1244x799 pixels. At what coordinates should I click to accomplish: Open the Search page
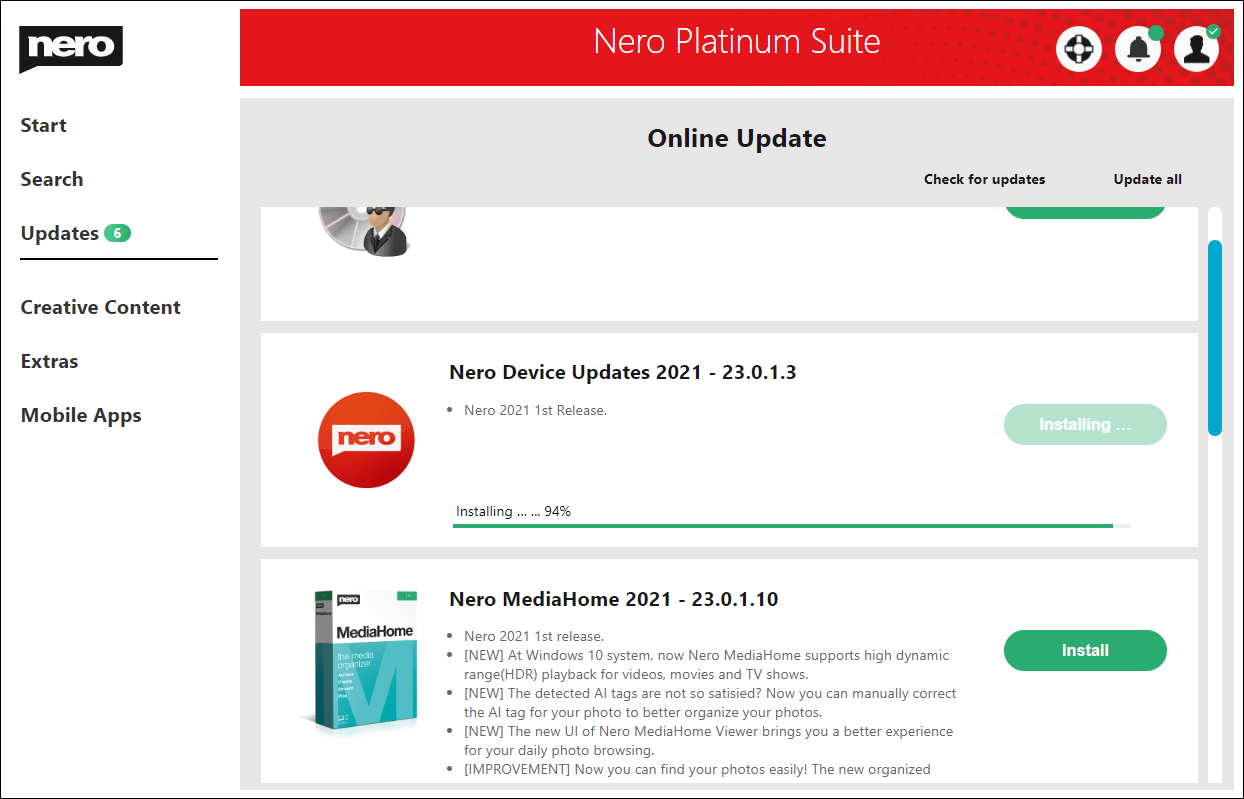(52, 179)
